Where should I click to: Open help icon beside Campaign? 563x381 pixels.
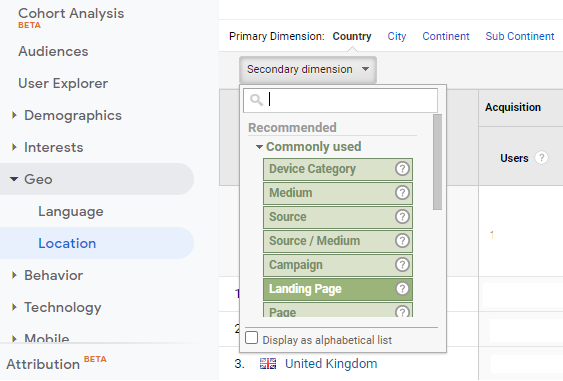[x=402, y=265]
